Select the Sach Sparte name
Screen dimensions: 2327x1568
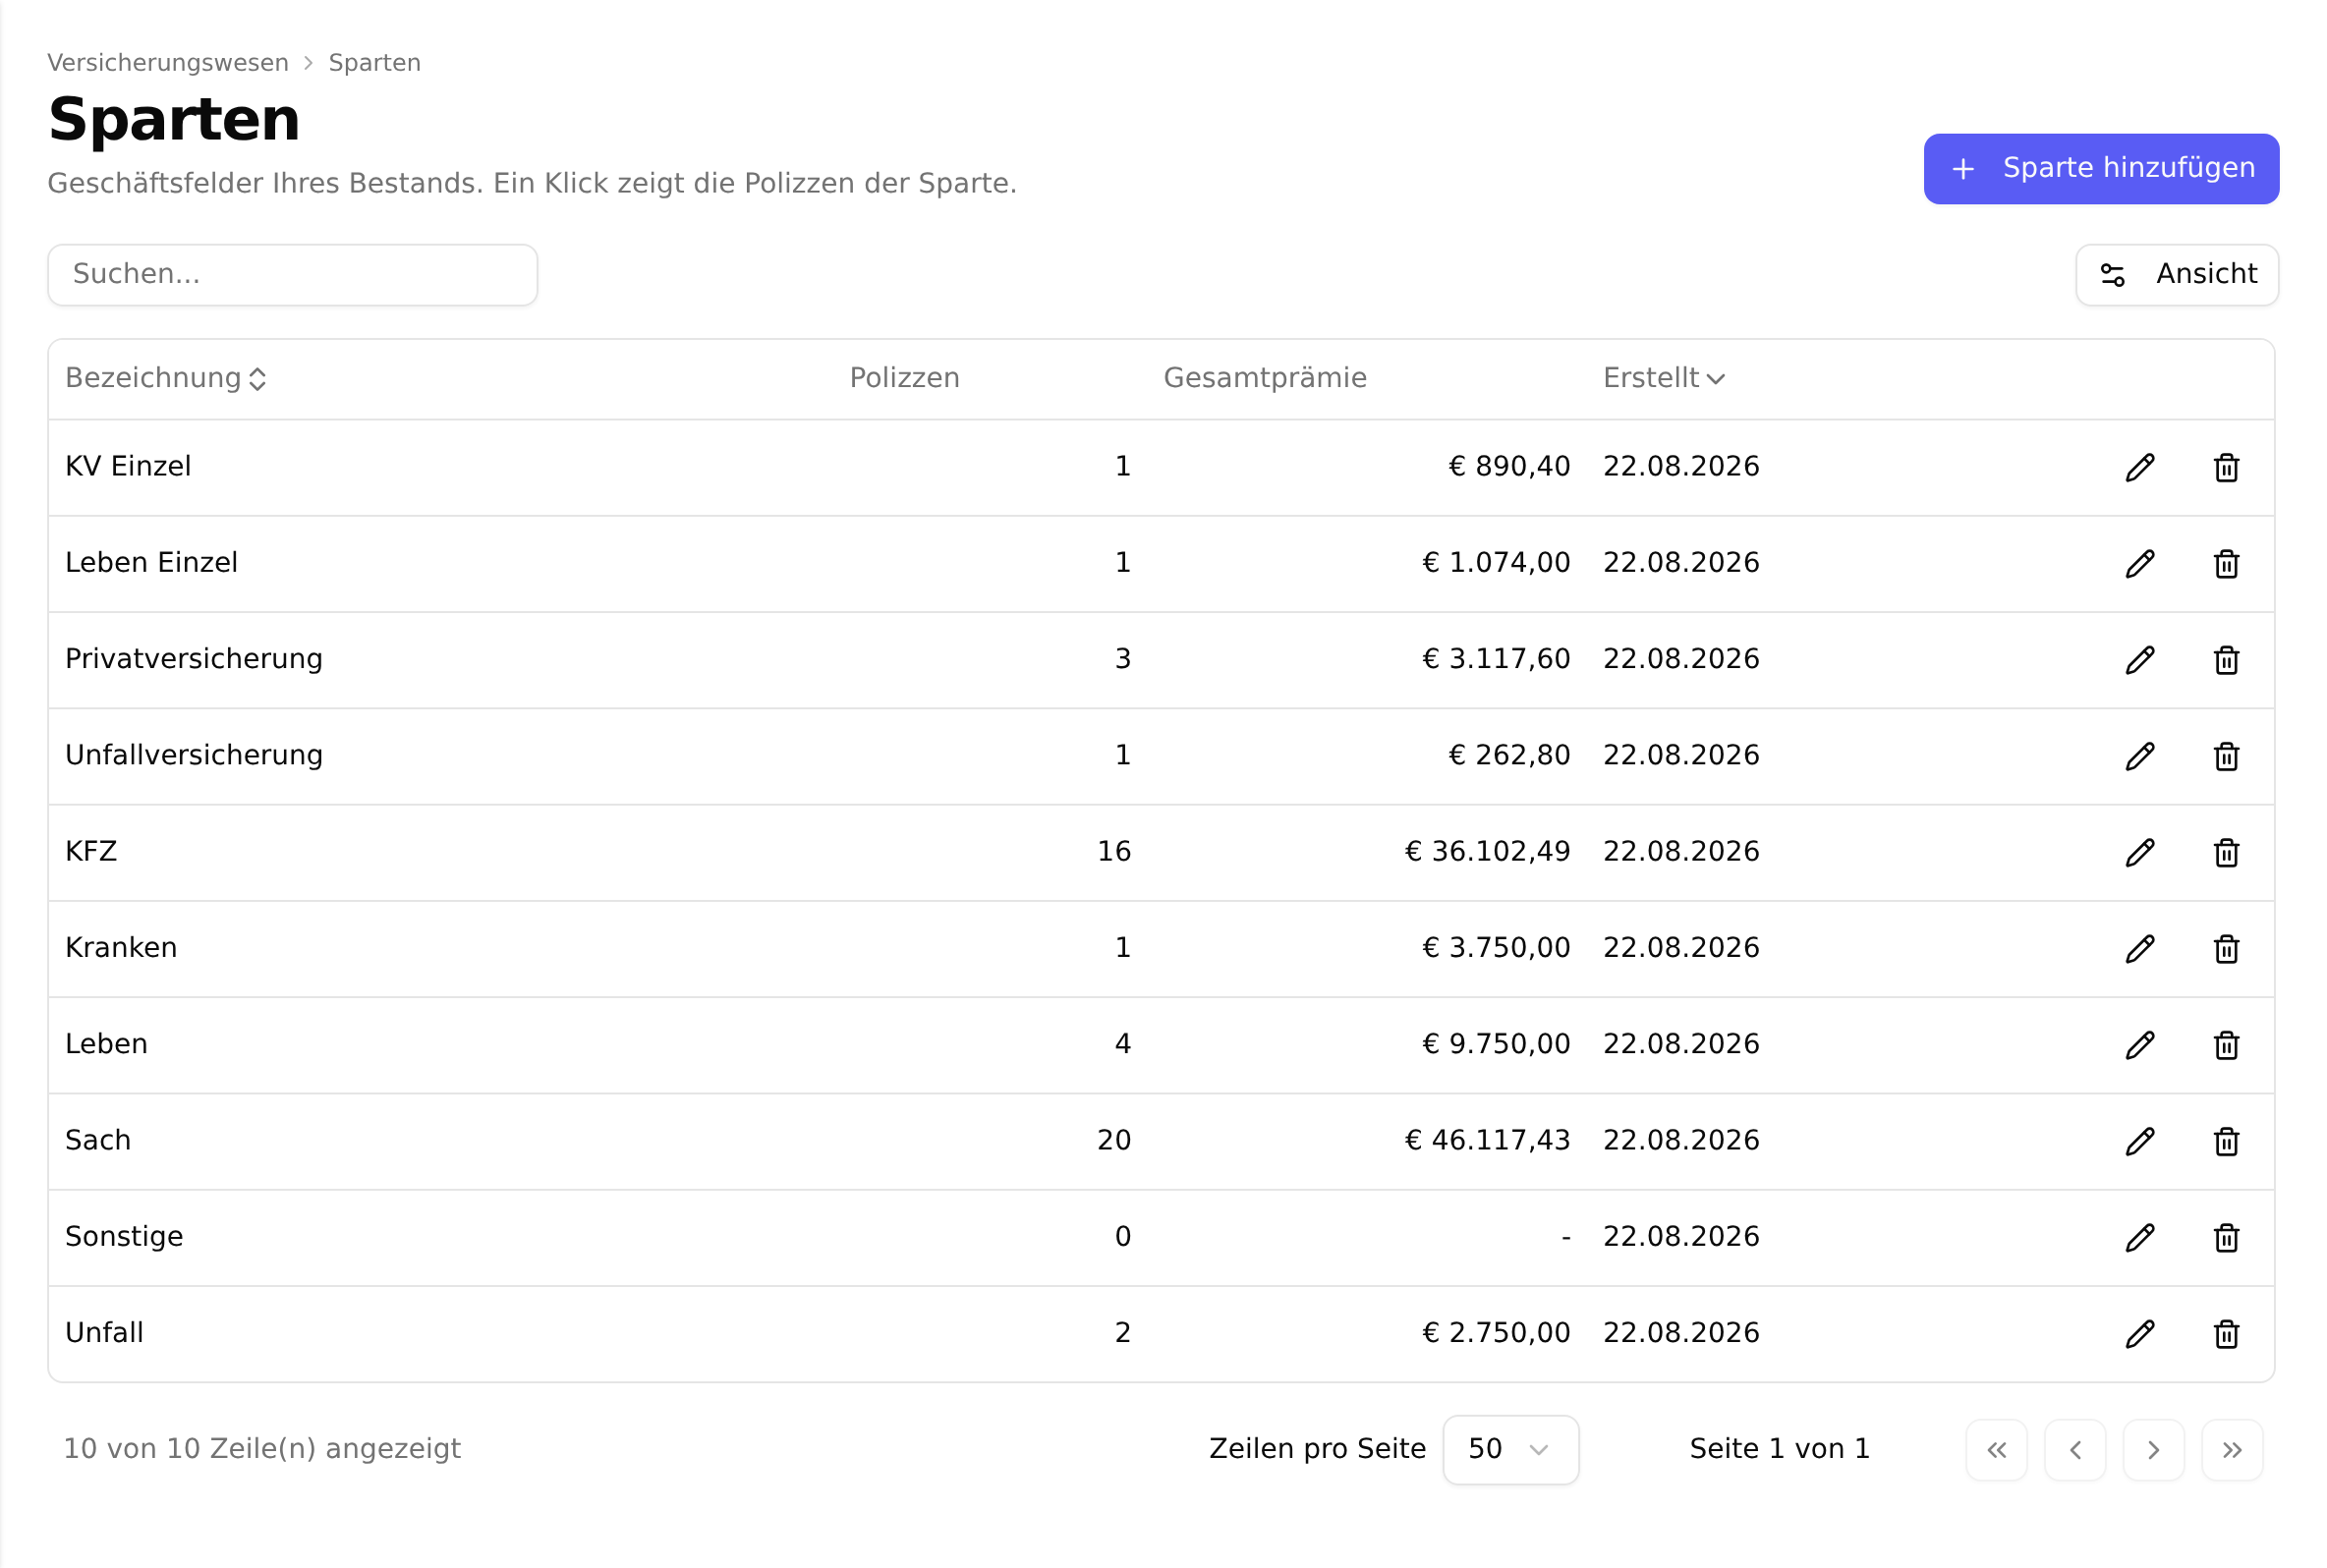point(98,1140)
